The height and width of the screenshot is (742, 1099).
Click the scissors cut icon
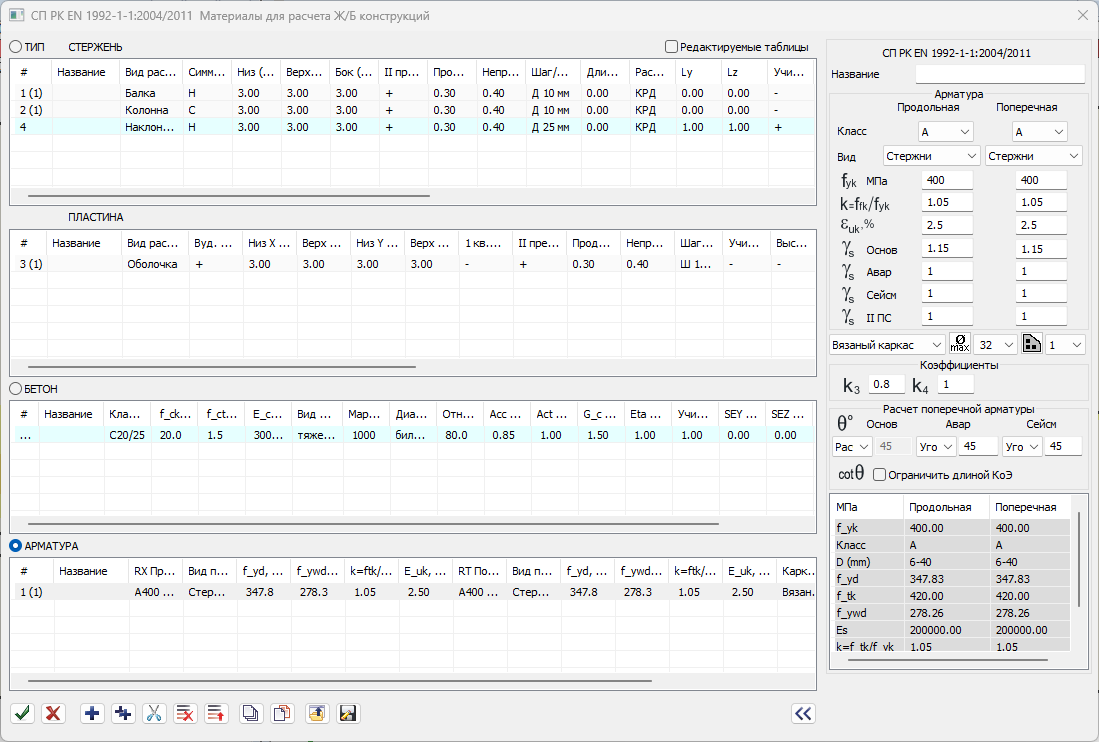154,713
